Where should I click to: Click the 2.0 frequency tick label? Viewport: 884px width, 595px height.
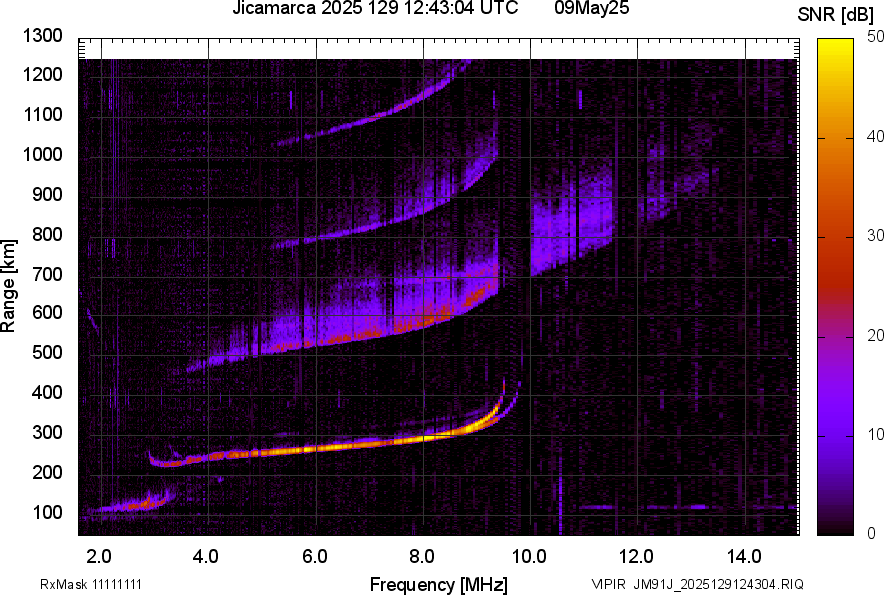tap(99, 557)
